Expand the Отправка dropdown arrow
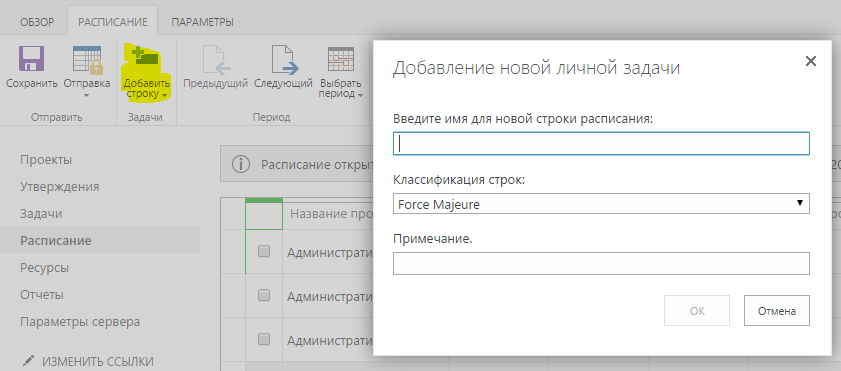 [87, 96]
